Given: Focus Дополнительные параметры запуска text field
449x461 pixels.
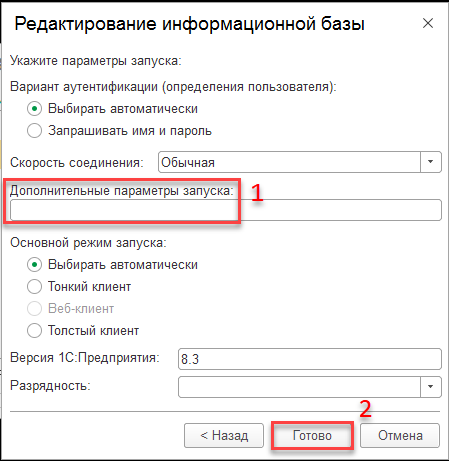Looking at the screenshot, I should [x=226, y=210].
